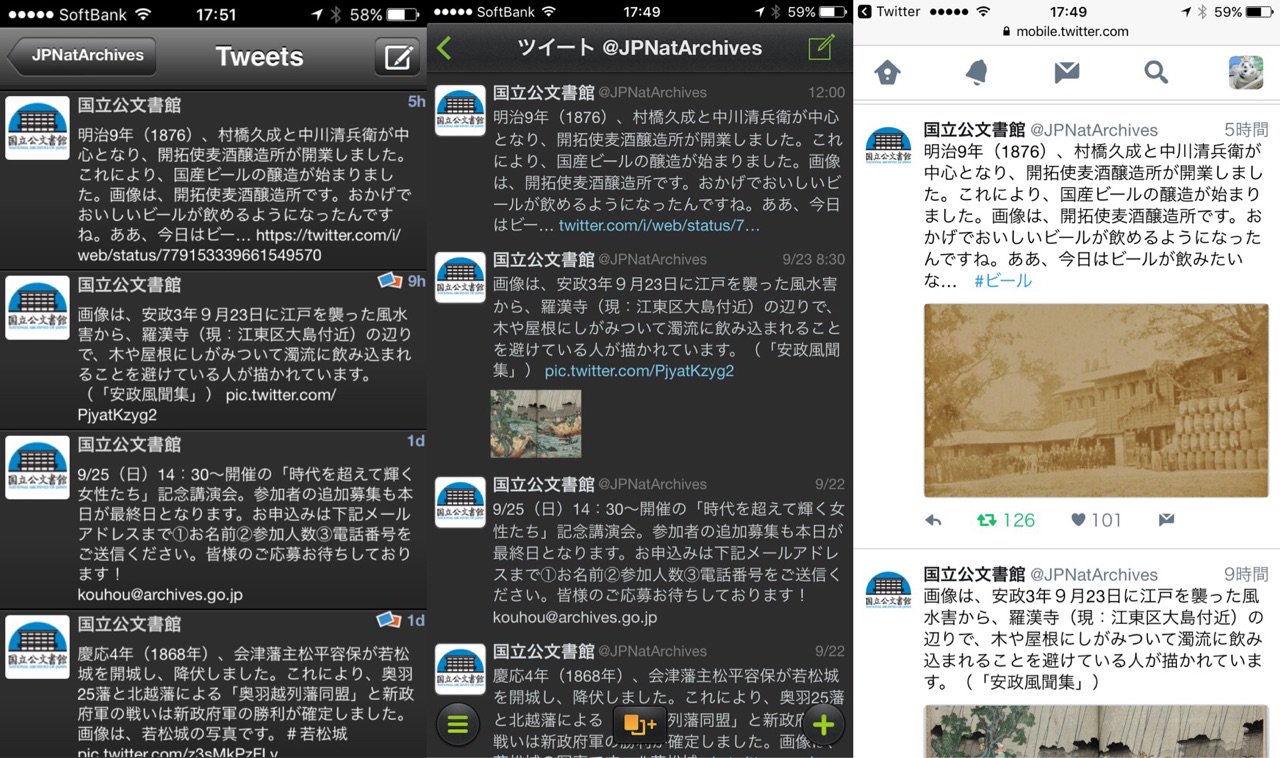Open the twitter.com/i/web/status/7… link in middle app
Viewport: 1280px width, 758px height.
(x=659, y=226)
